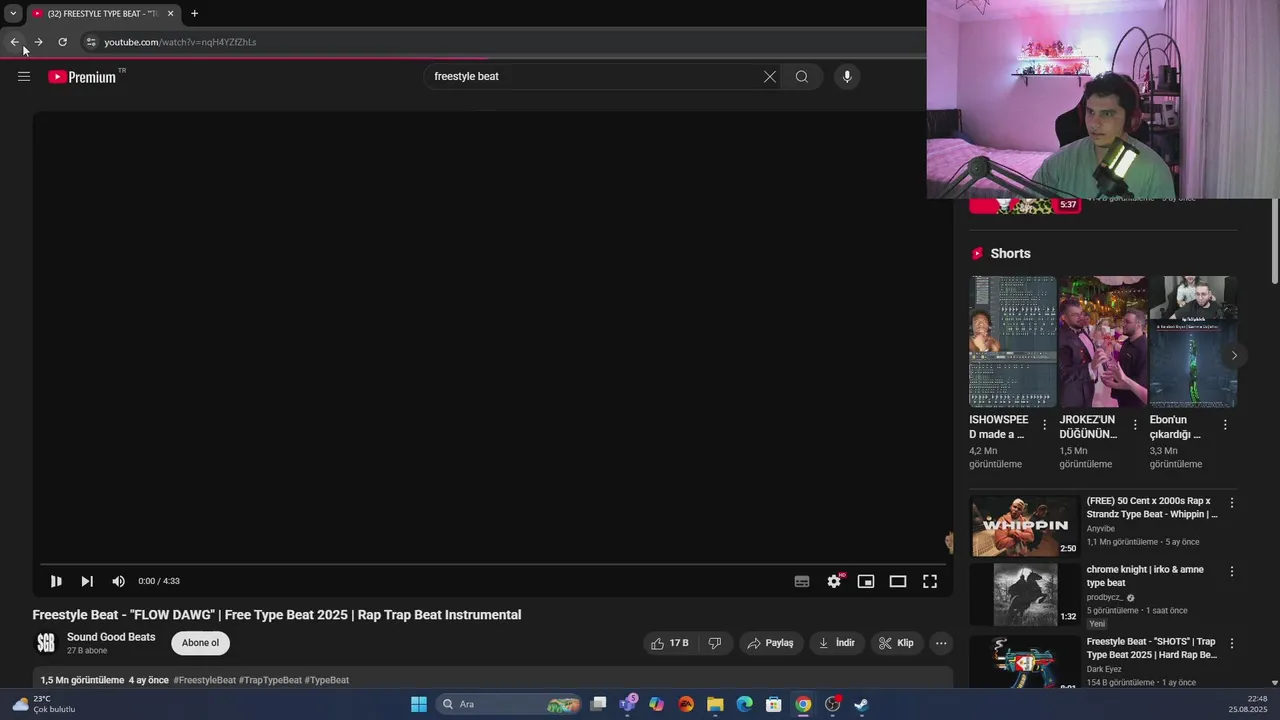Seek on the video progress bar
Screen dimensions: 1280x720
(x=492, y=564)
